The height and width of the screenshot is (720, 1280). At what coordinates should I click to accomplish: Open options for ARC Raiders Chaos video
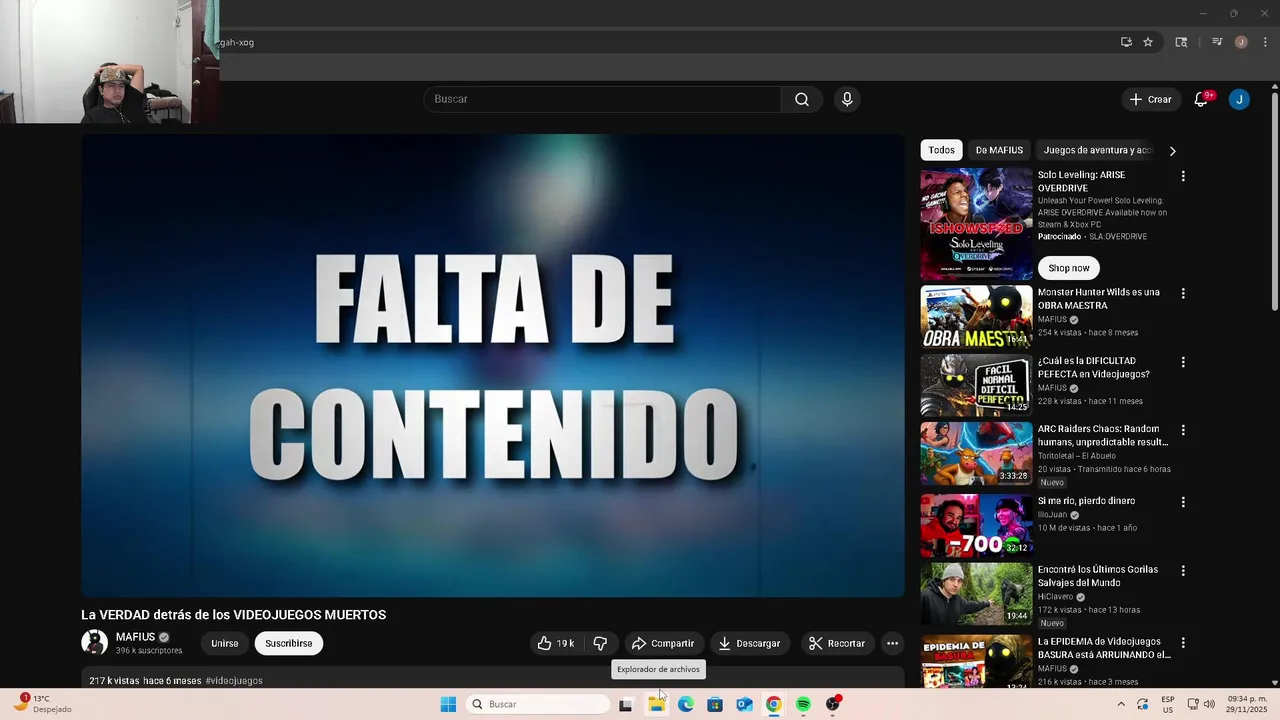(x=1183, y=430)
